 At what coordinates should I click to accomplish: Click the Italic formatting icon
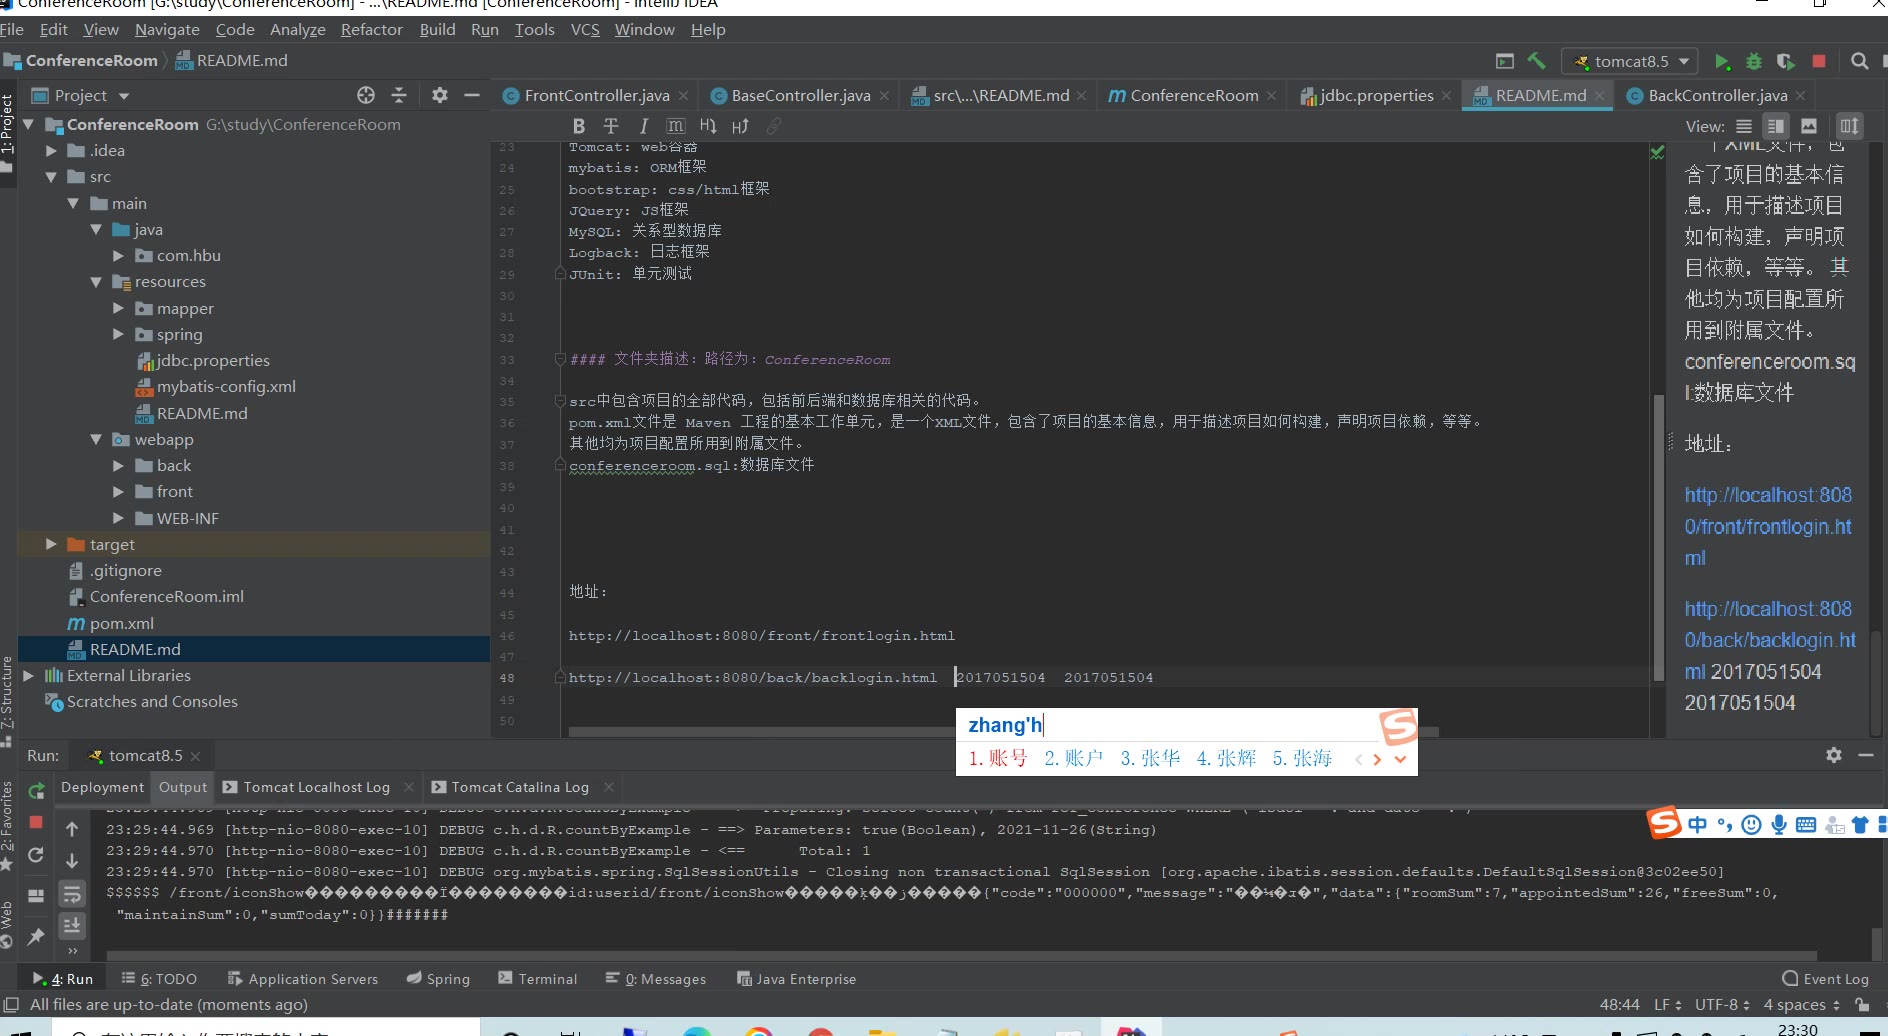pos(643,126)
